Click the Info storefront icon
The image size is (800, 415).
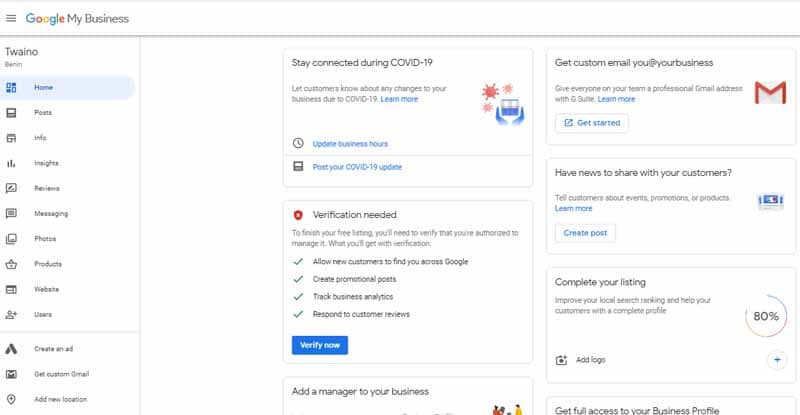tap(11, 138)
